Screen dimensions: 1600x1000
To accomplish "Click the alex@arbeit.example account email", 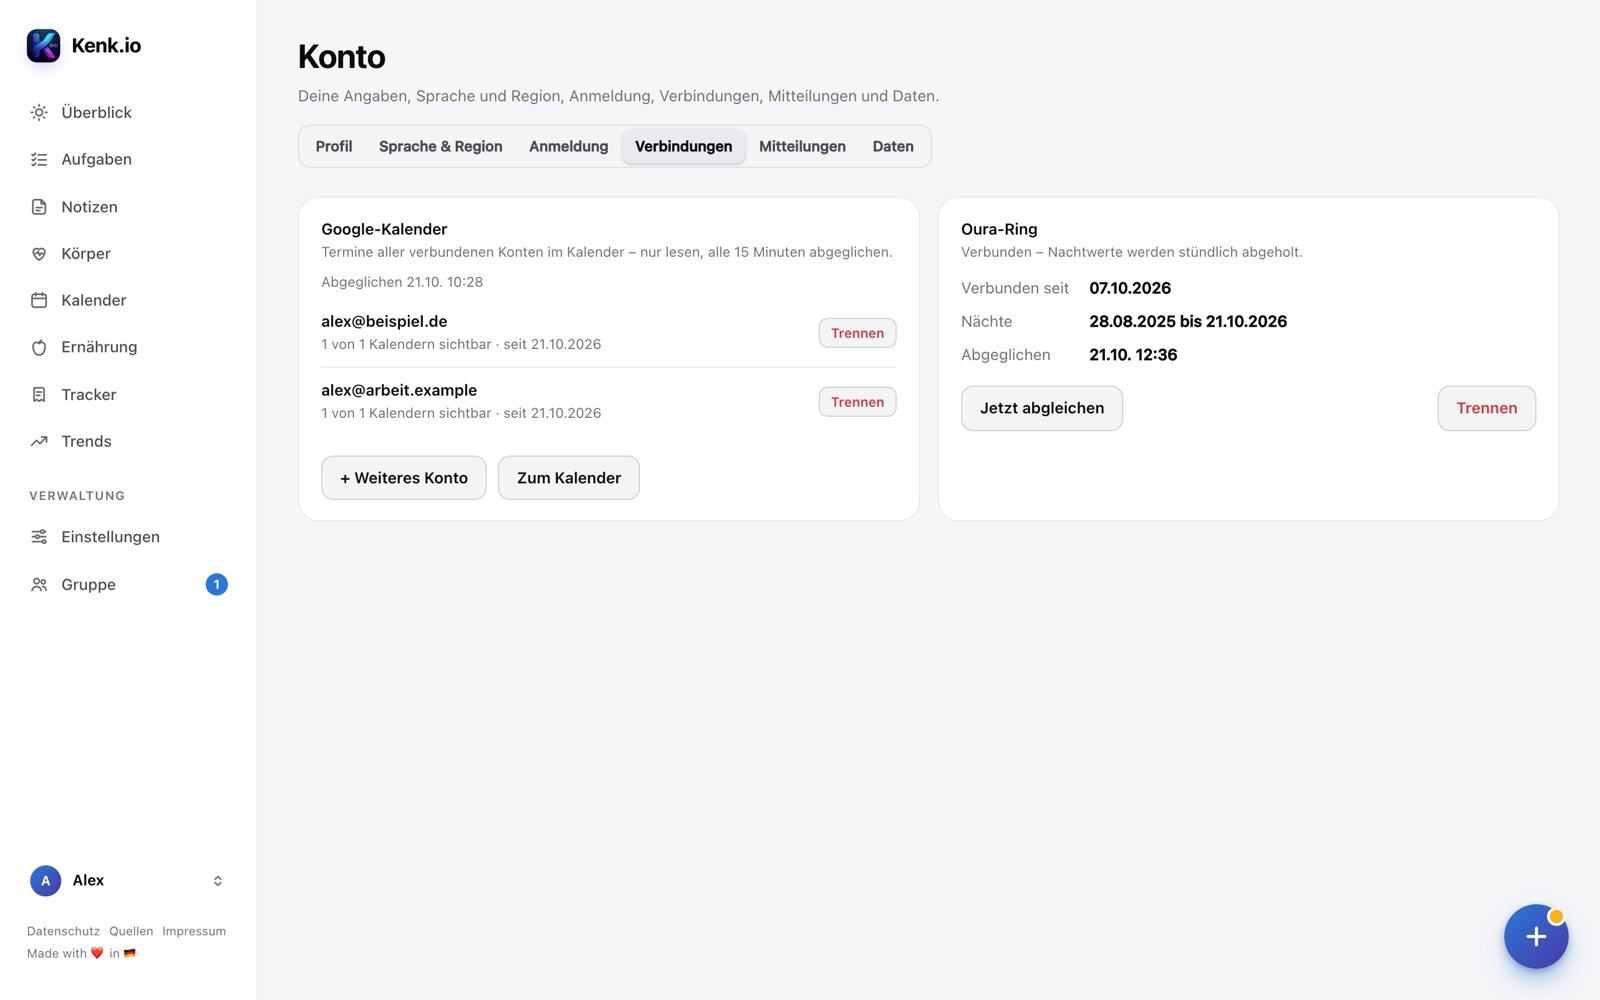I will pos(399,390).
